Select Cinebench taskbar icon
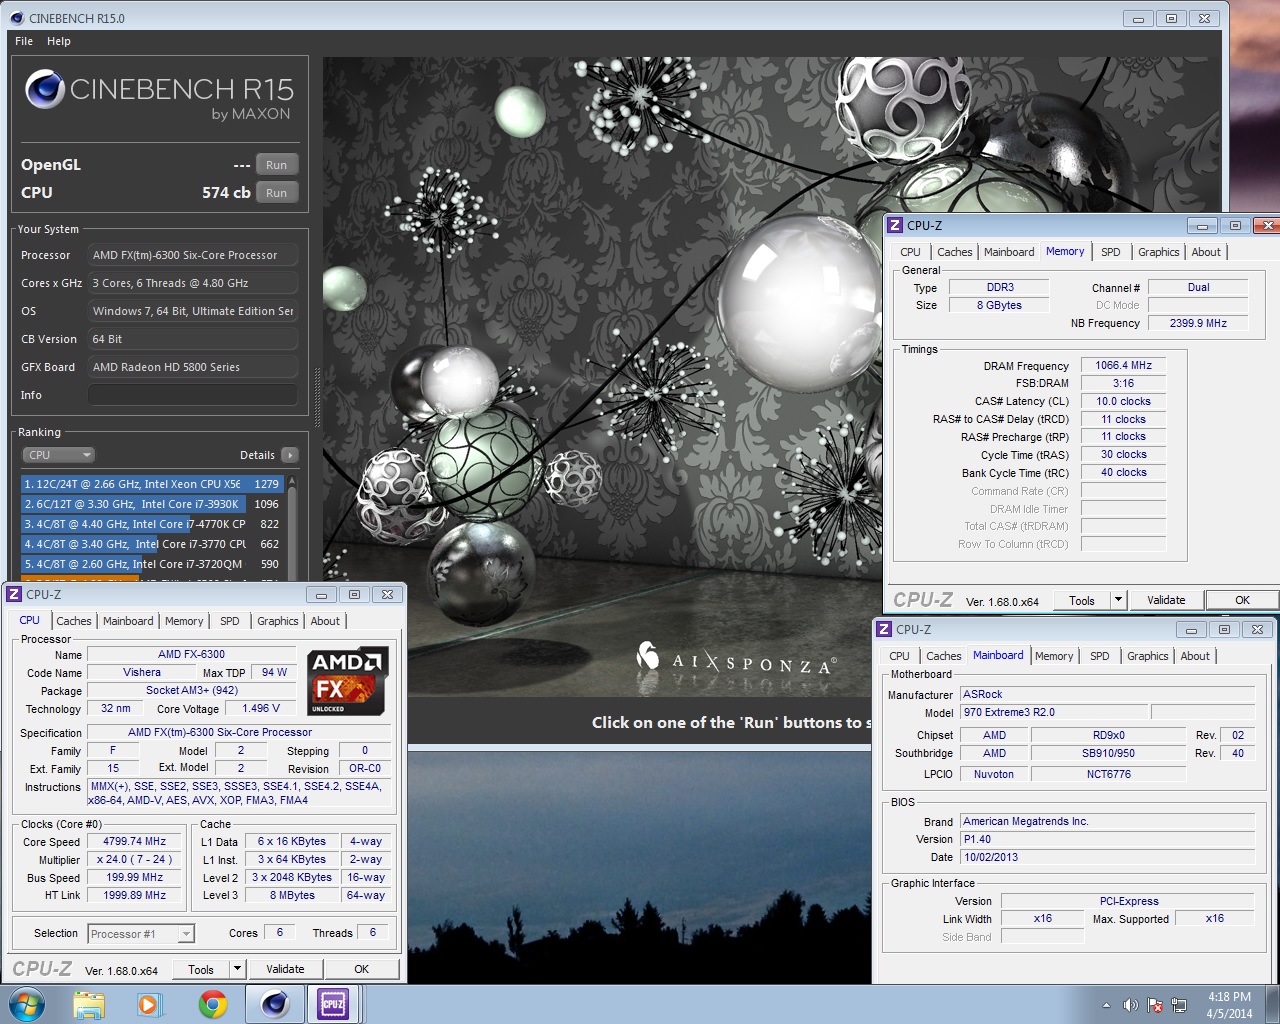Screen dimensions: 1280x1024 (x=275, y=1004)
